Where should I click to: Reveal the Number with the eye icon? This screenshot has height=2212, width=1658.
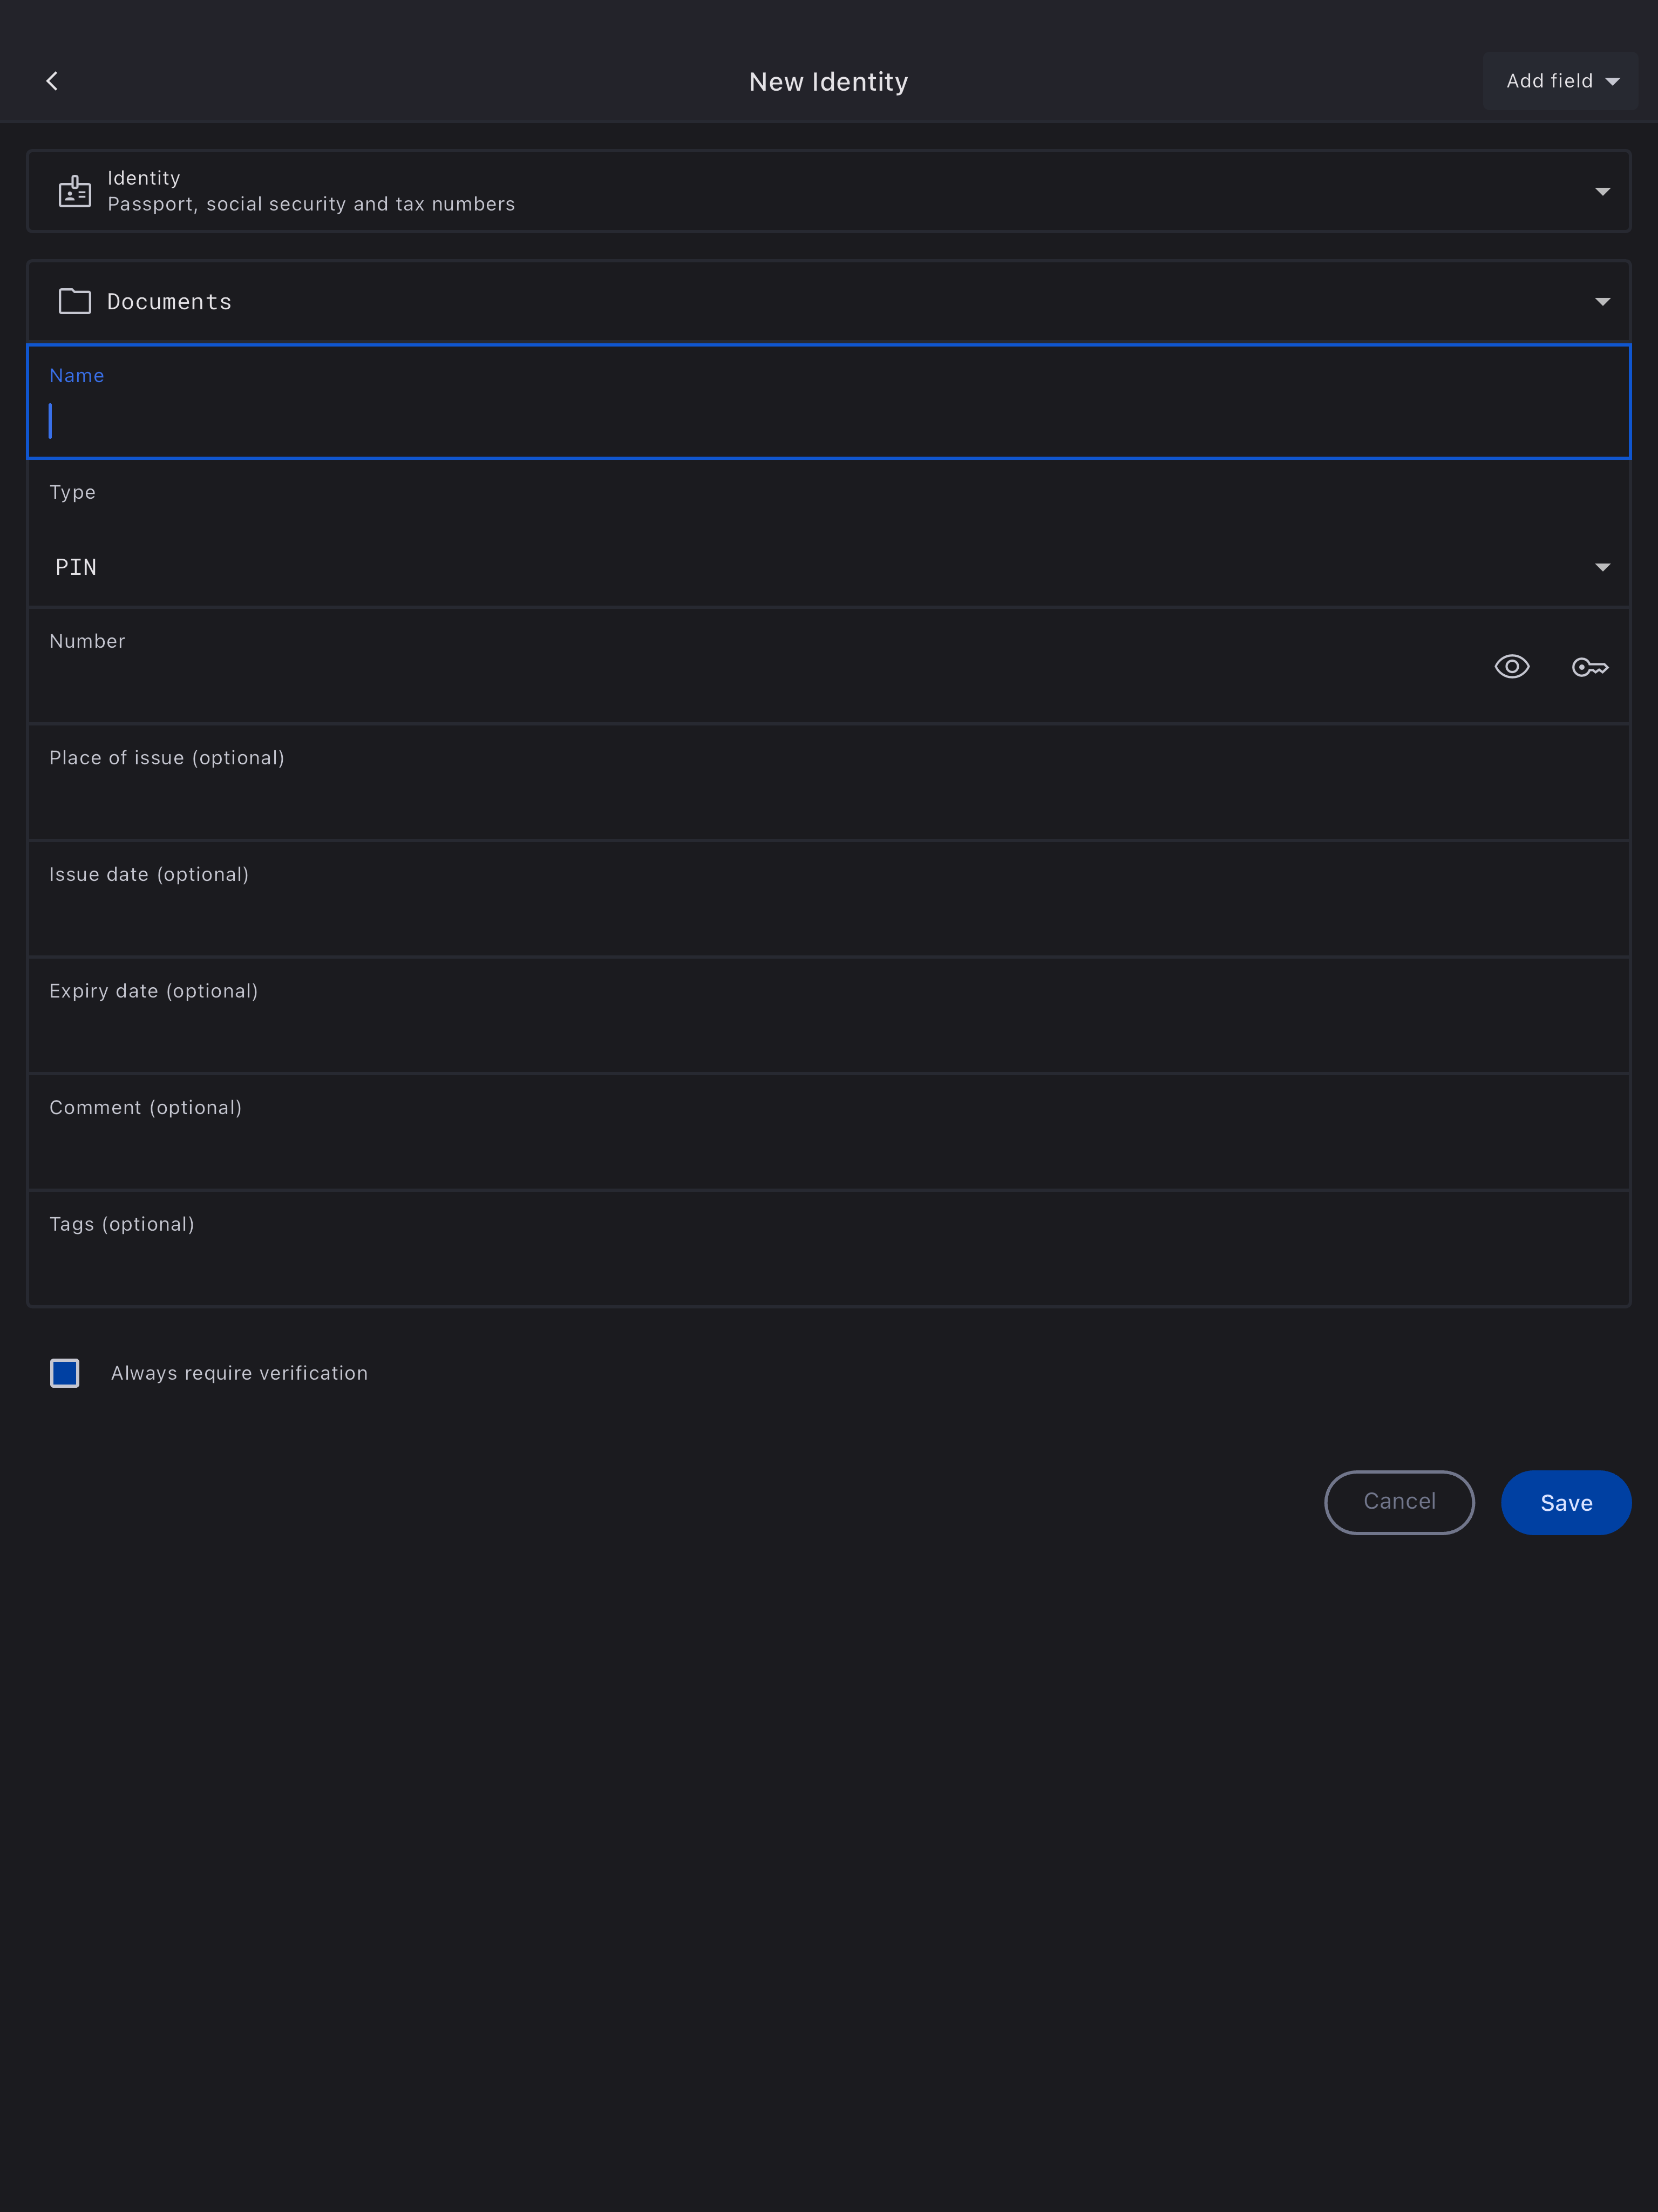[x=1511, y=667]
